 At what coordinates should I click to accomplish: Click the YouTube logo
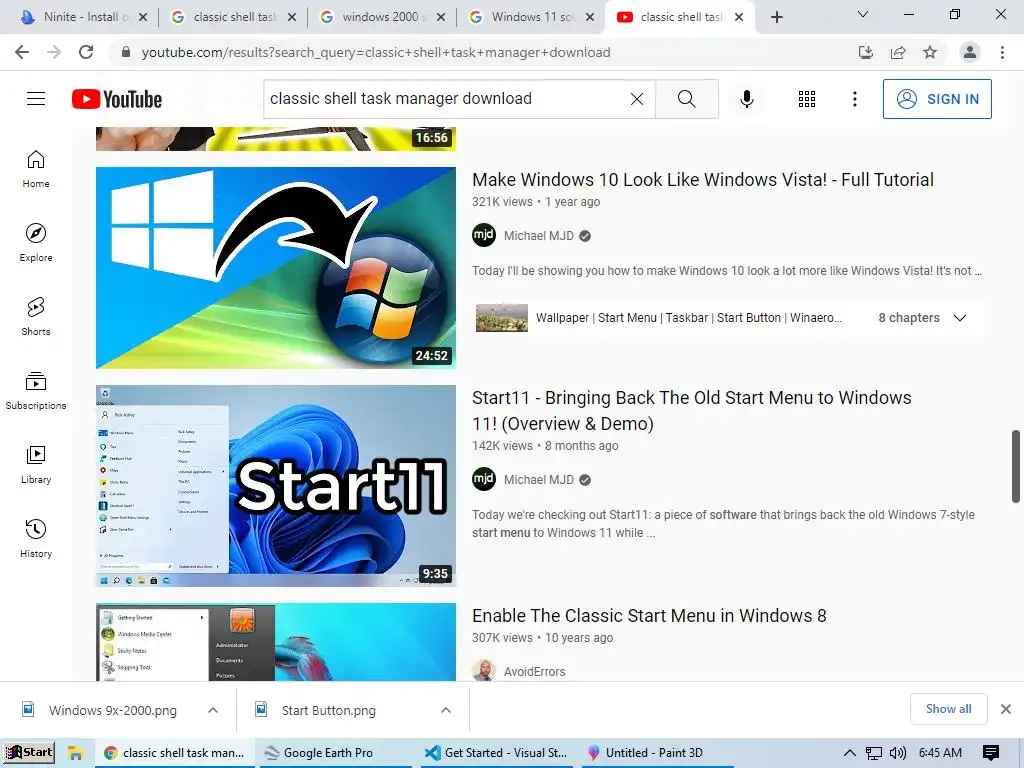(117, 99)
